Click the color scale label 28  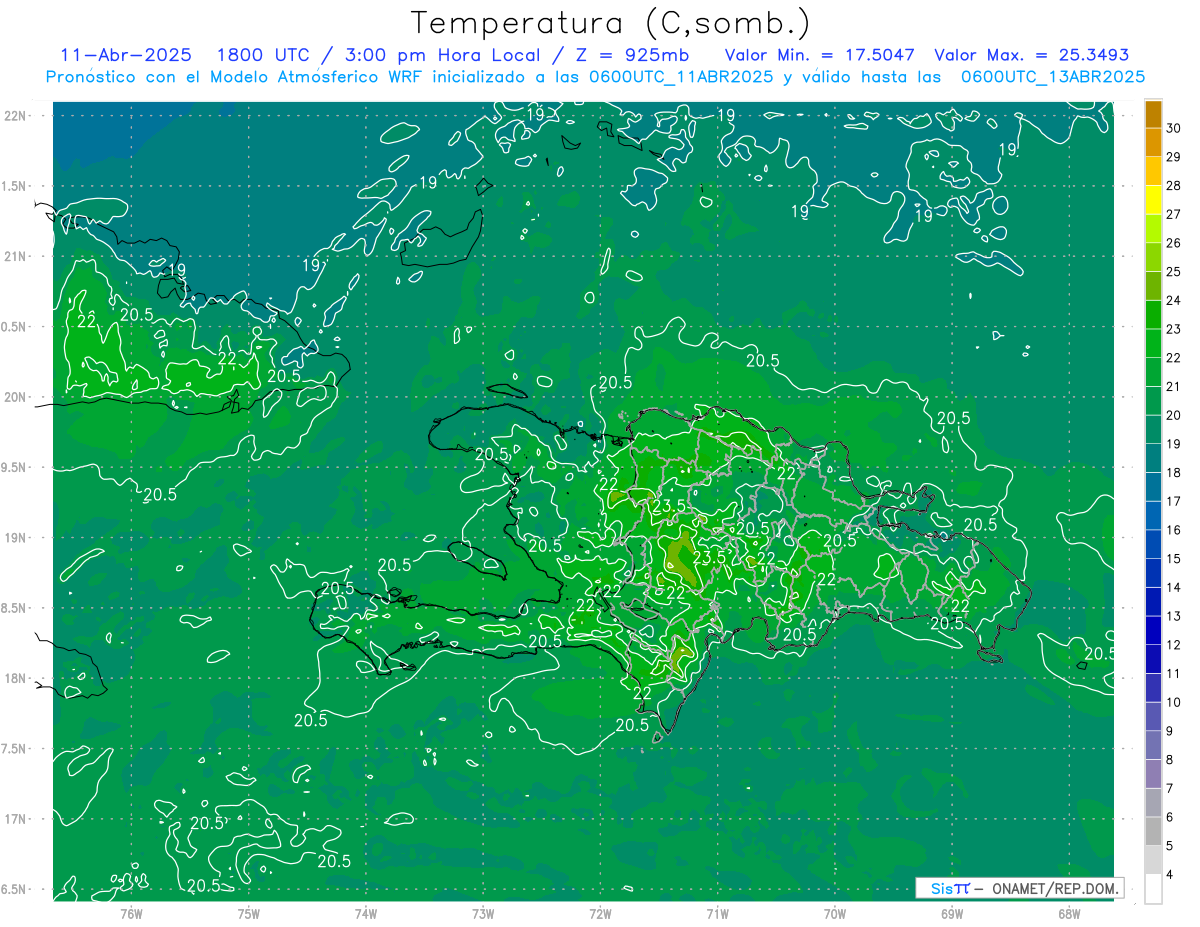[x=1174, y=185]
